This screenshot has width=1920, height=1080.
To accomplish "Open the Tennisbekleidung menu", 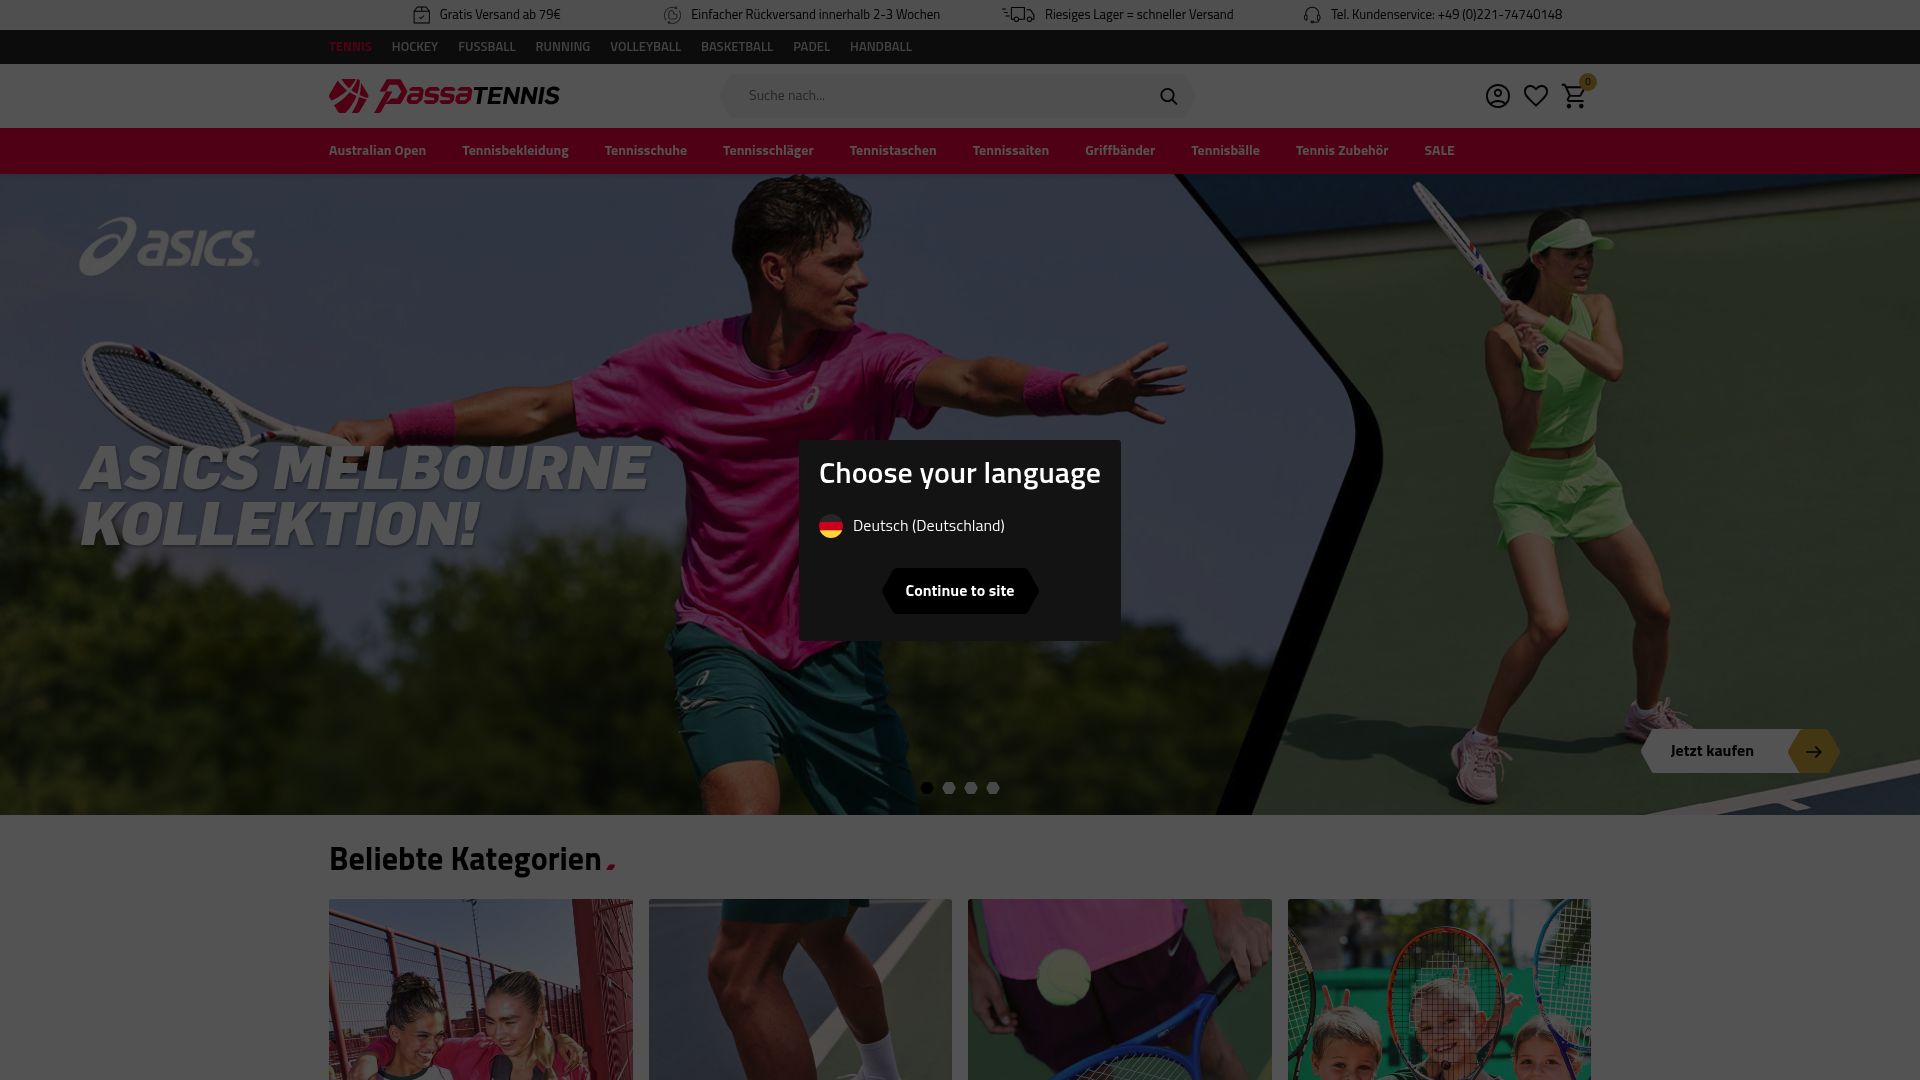I will (515, 151).
